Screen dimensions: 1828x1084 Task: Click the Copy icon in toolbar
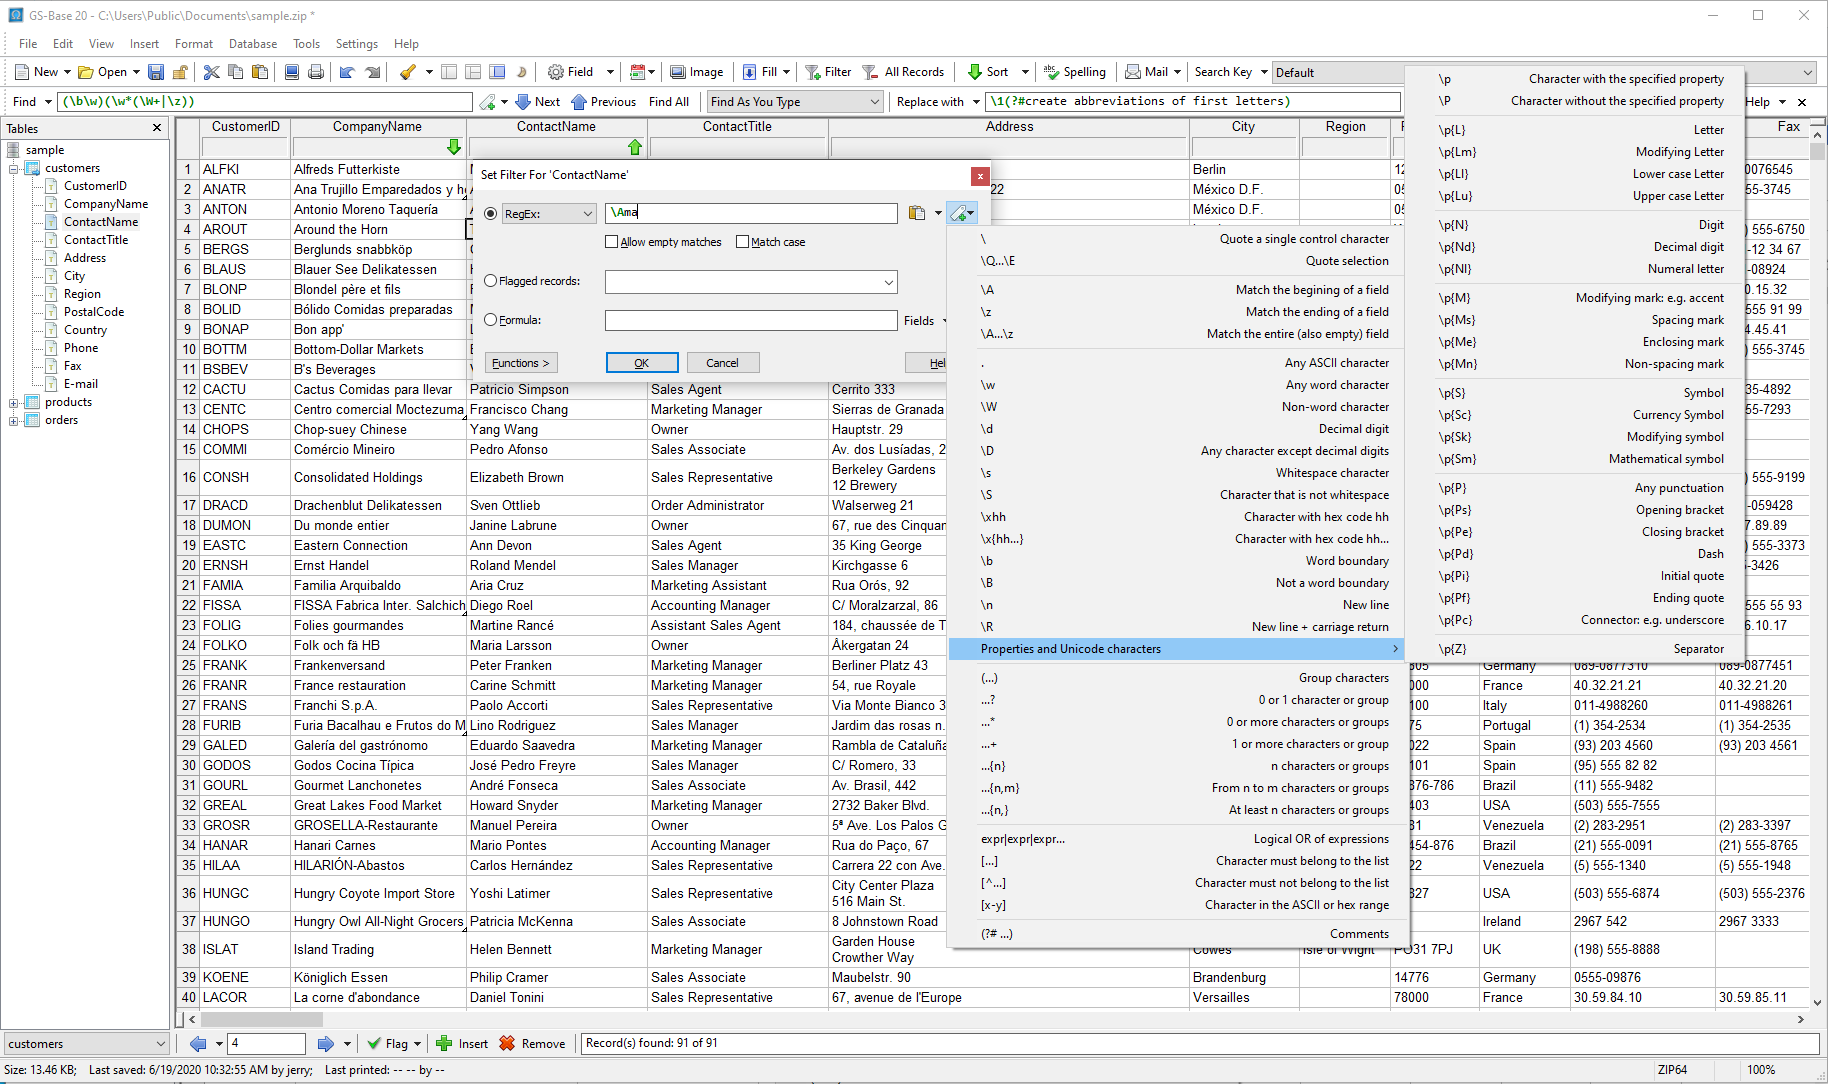(x=236, y=72)
